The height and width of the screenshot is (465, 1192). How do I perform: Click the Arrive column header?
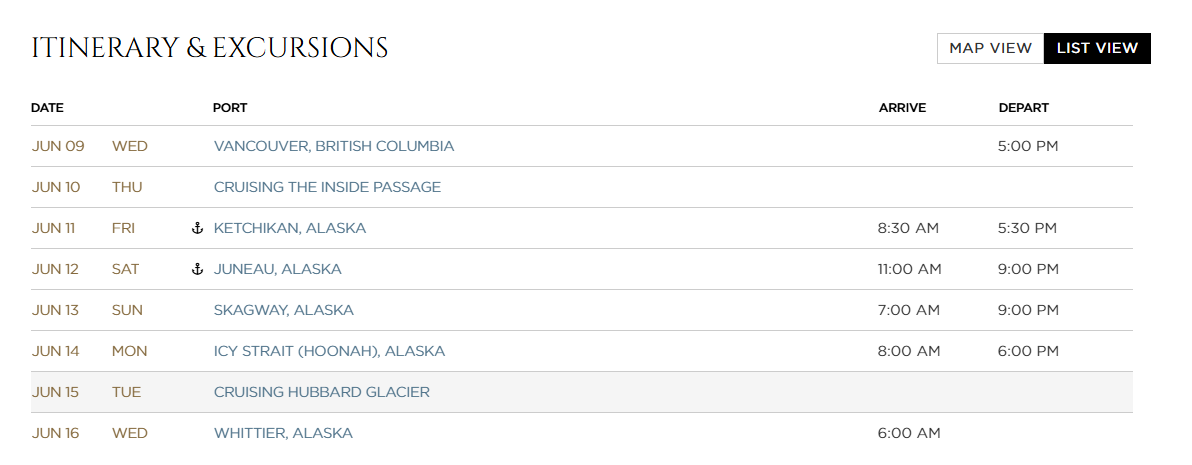click(x=902, y=108)
